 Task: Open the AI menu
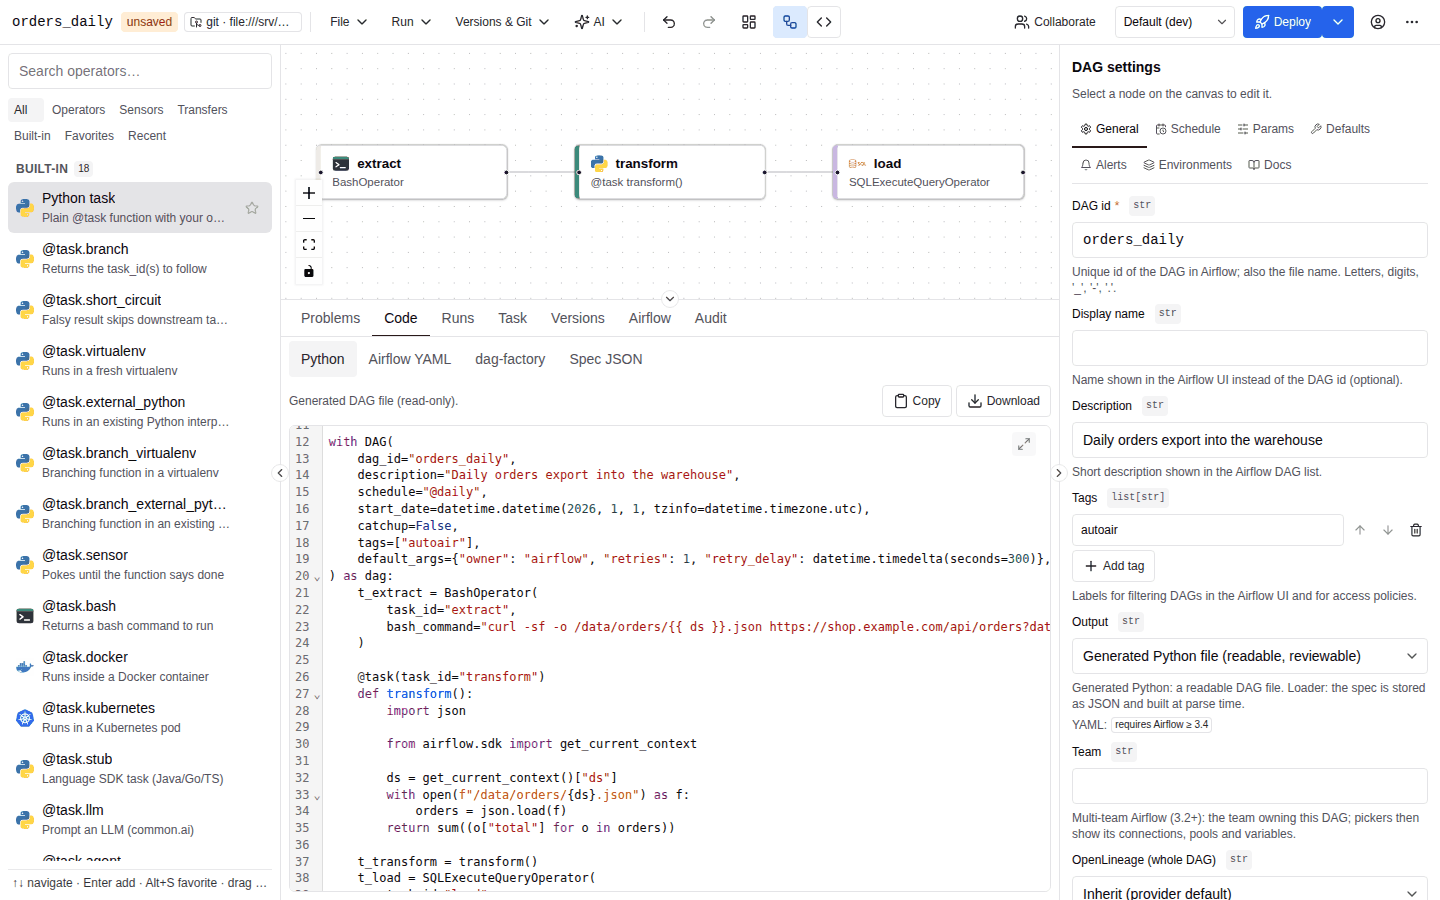click(x=598, y=22)
